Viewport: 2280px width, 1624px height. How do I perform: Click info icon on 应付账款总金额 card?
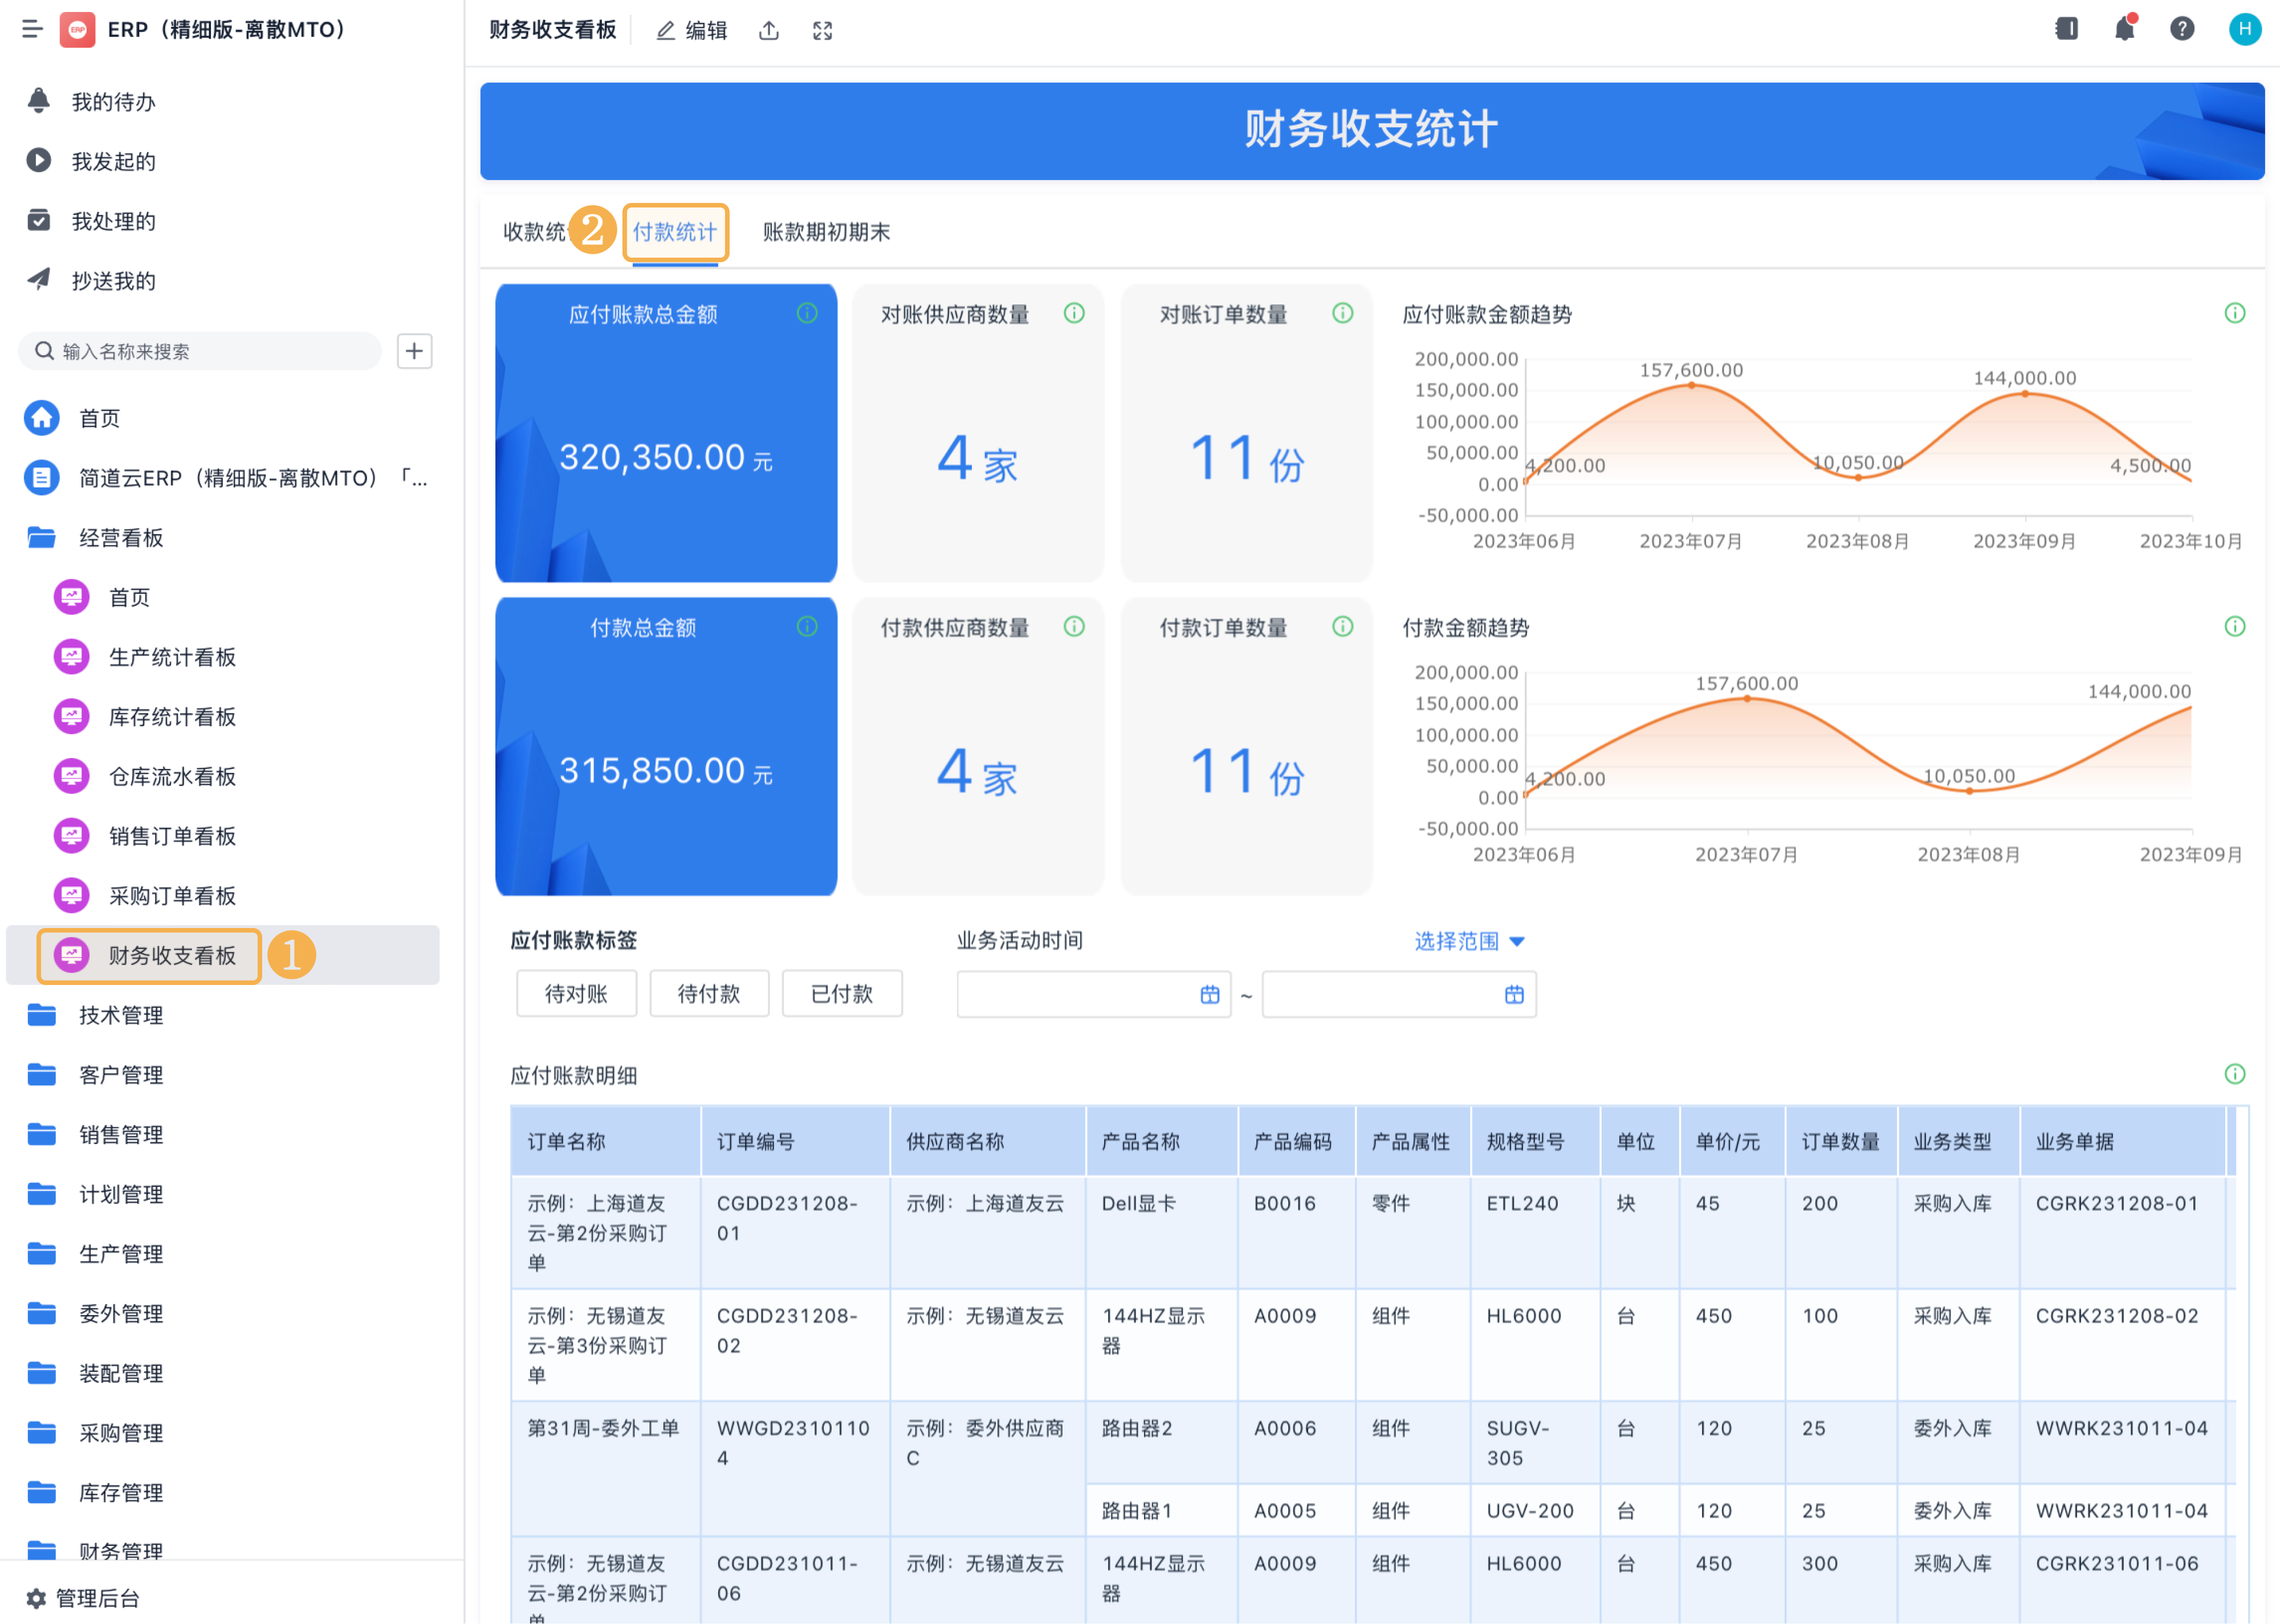[x=807, y=313]
